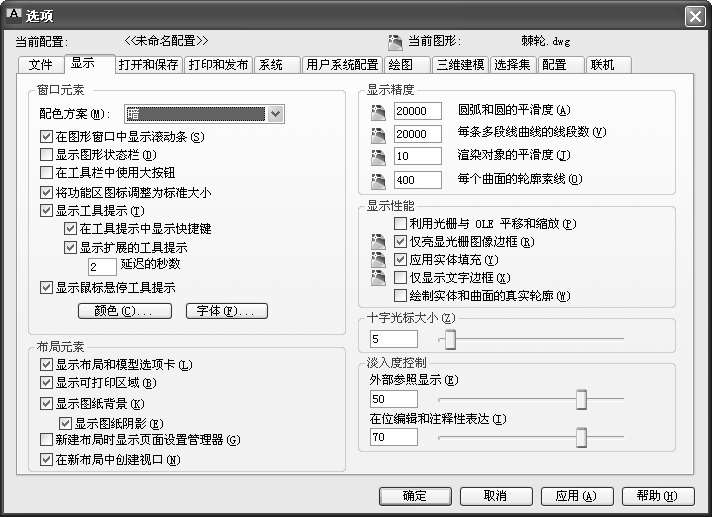Enable 新建布局时显示页面设置管理器

click(46, 439)
